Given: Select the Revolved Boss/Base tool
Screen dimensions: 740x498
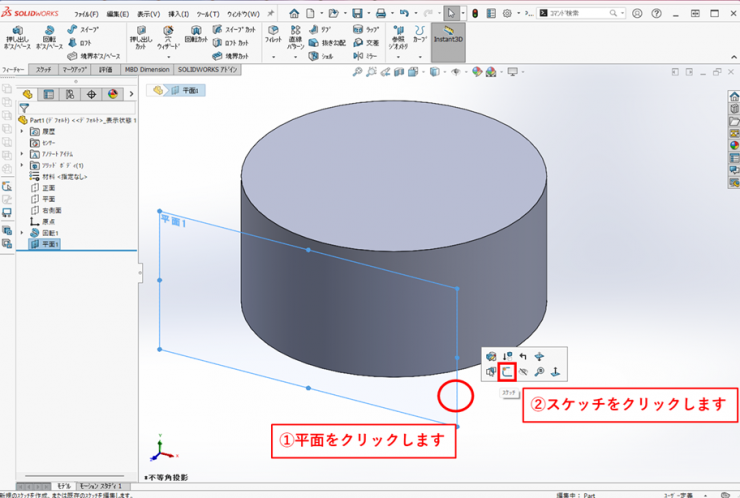Looking at the screenshot, I should (48, 37).
